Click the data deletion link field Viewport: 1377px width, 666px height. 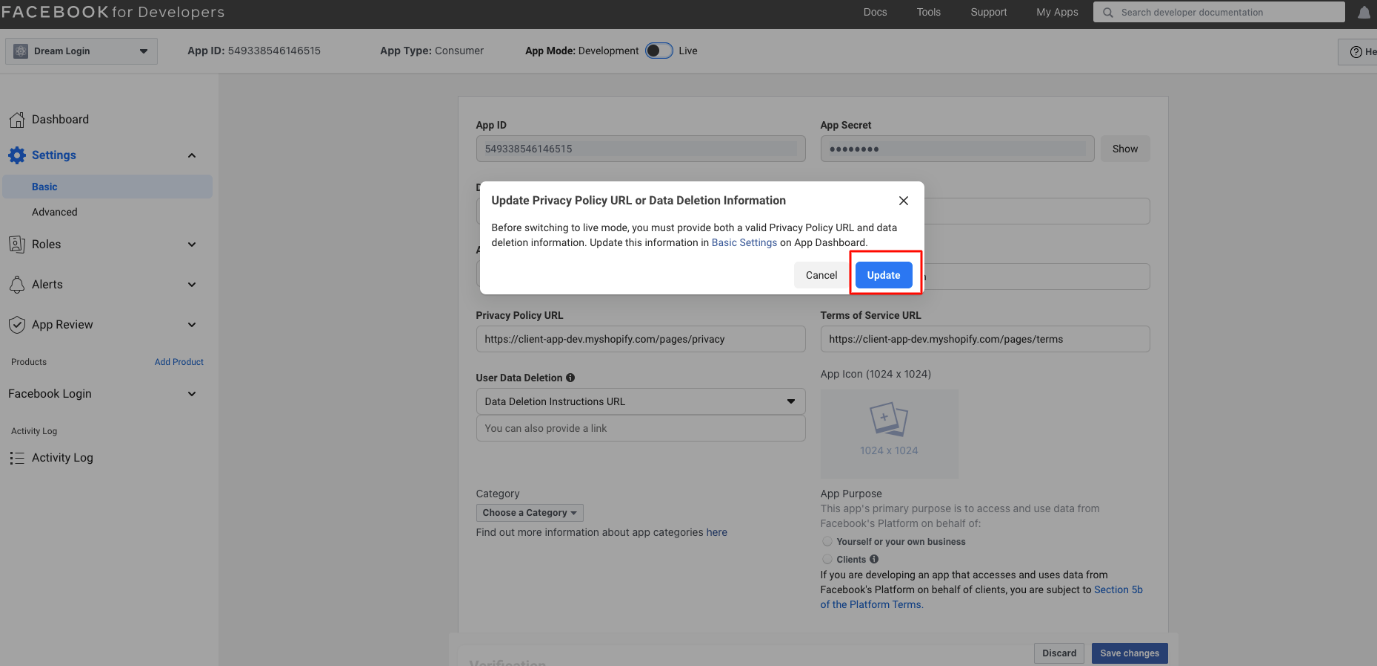[640, 429]
